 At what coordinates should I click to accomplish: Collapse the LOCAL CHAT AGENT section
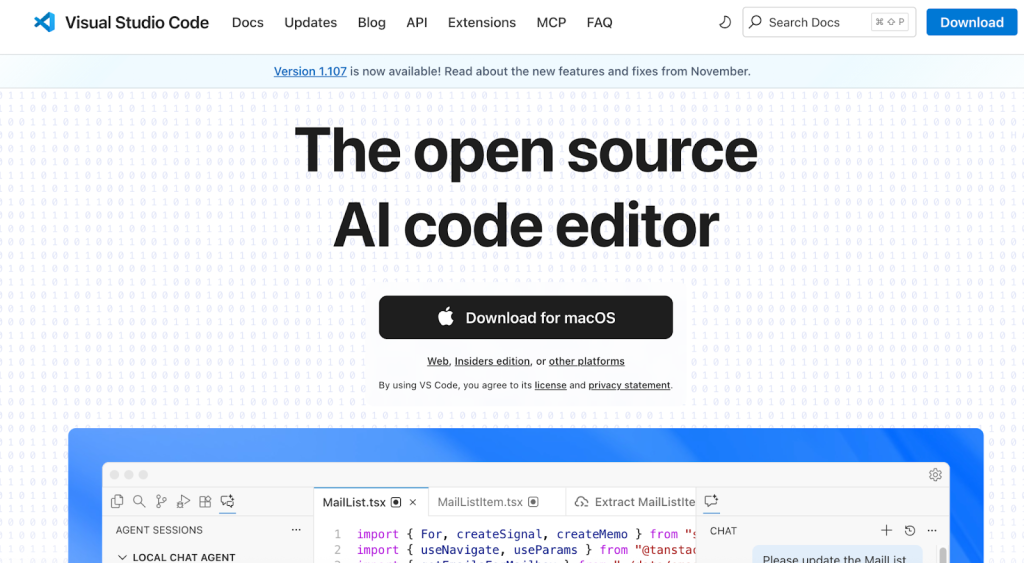click(x=123, y=557)
